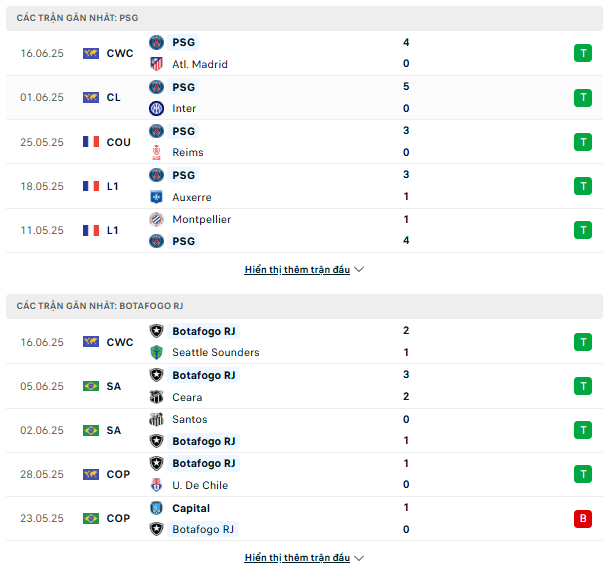Click Brazil flag beside SA on 05.06.25

pyautogui.click(x=91, y=386)
